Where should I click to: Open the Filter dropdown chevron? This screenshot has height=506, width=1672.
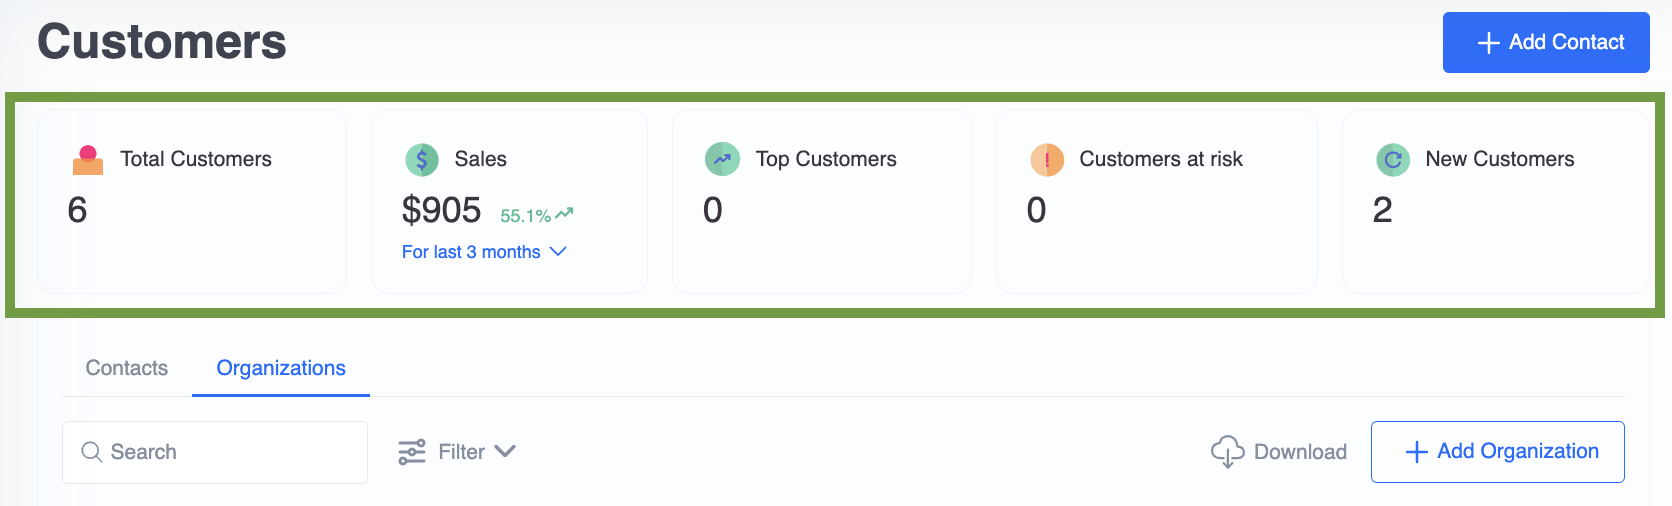[505, 451]
